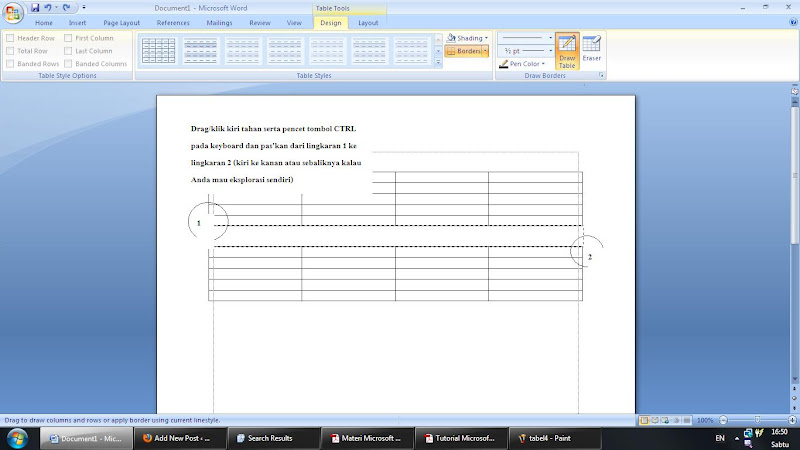The image size is (800, 450).
Task: Switch to Print Layout view
Action: click(644, 420)
